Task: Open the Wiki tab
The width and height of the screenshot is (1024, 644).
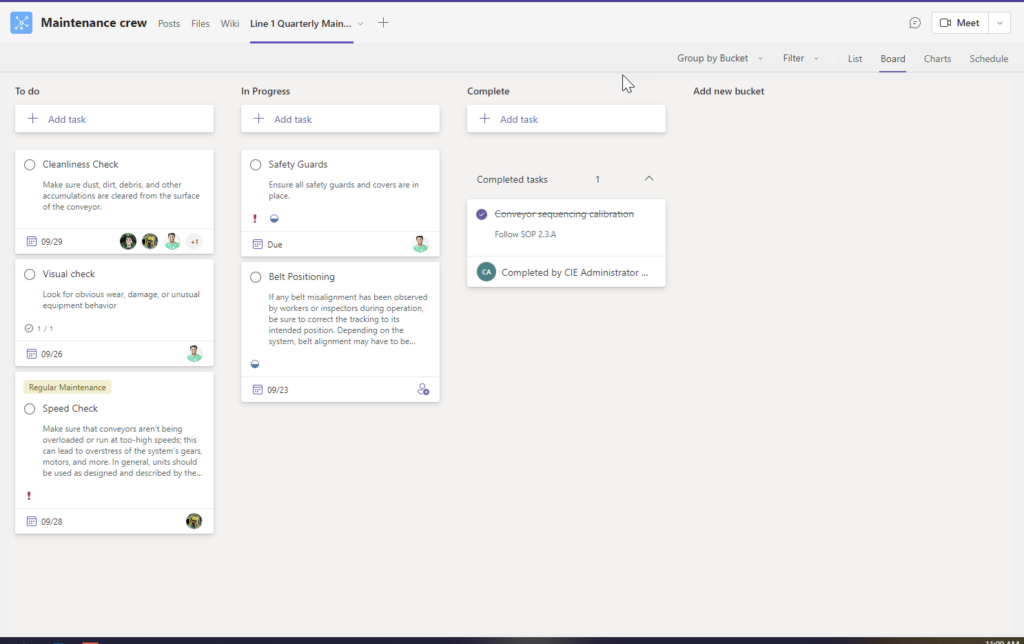Action: click(x=230, y=23)
